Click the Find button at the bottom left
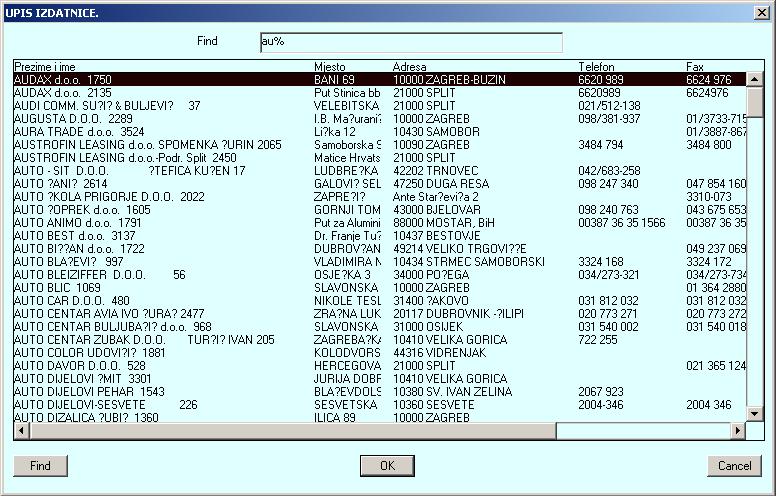 [40, 466]
